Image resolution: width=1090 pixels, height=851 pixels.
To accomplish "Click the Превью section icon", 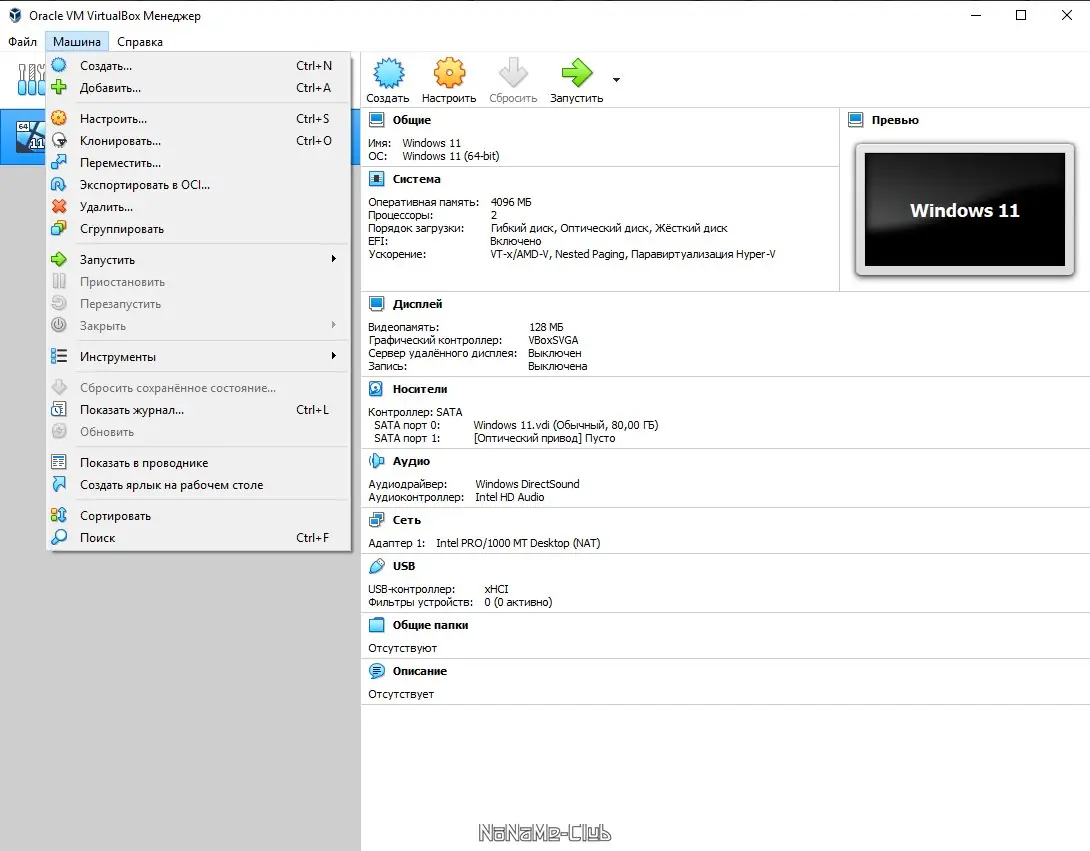I will pos(856,120).
